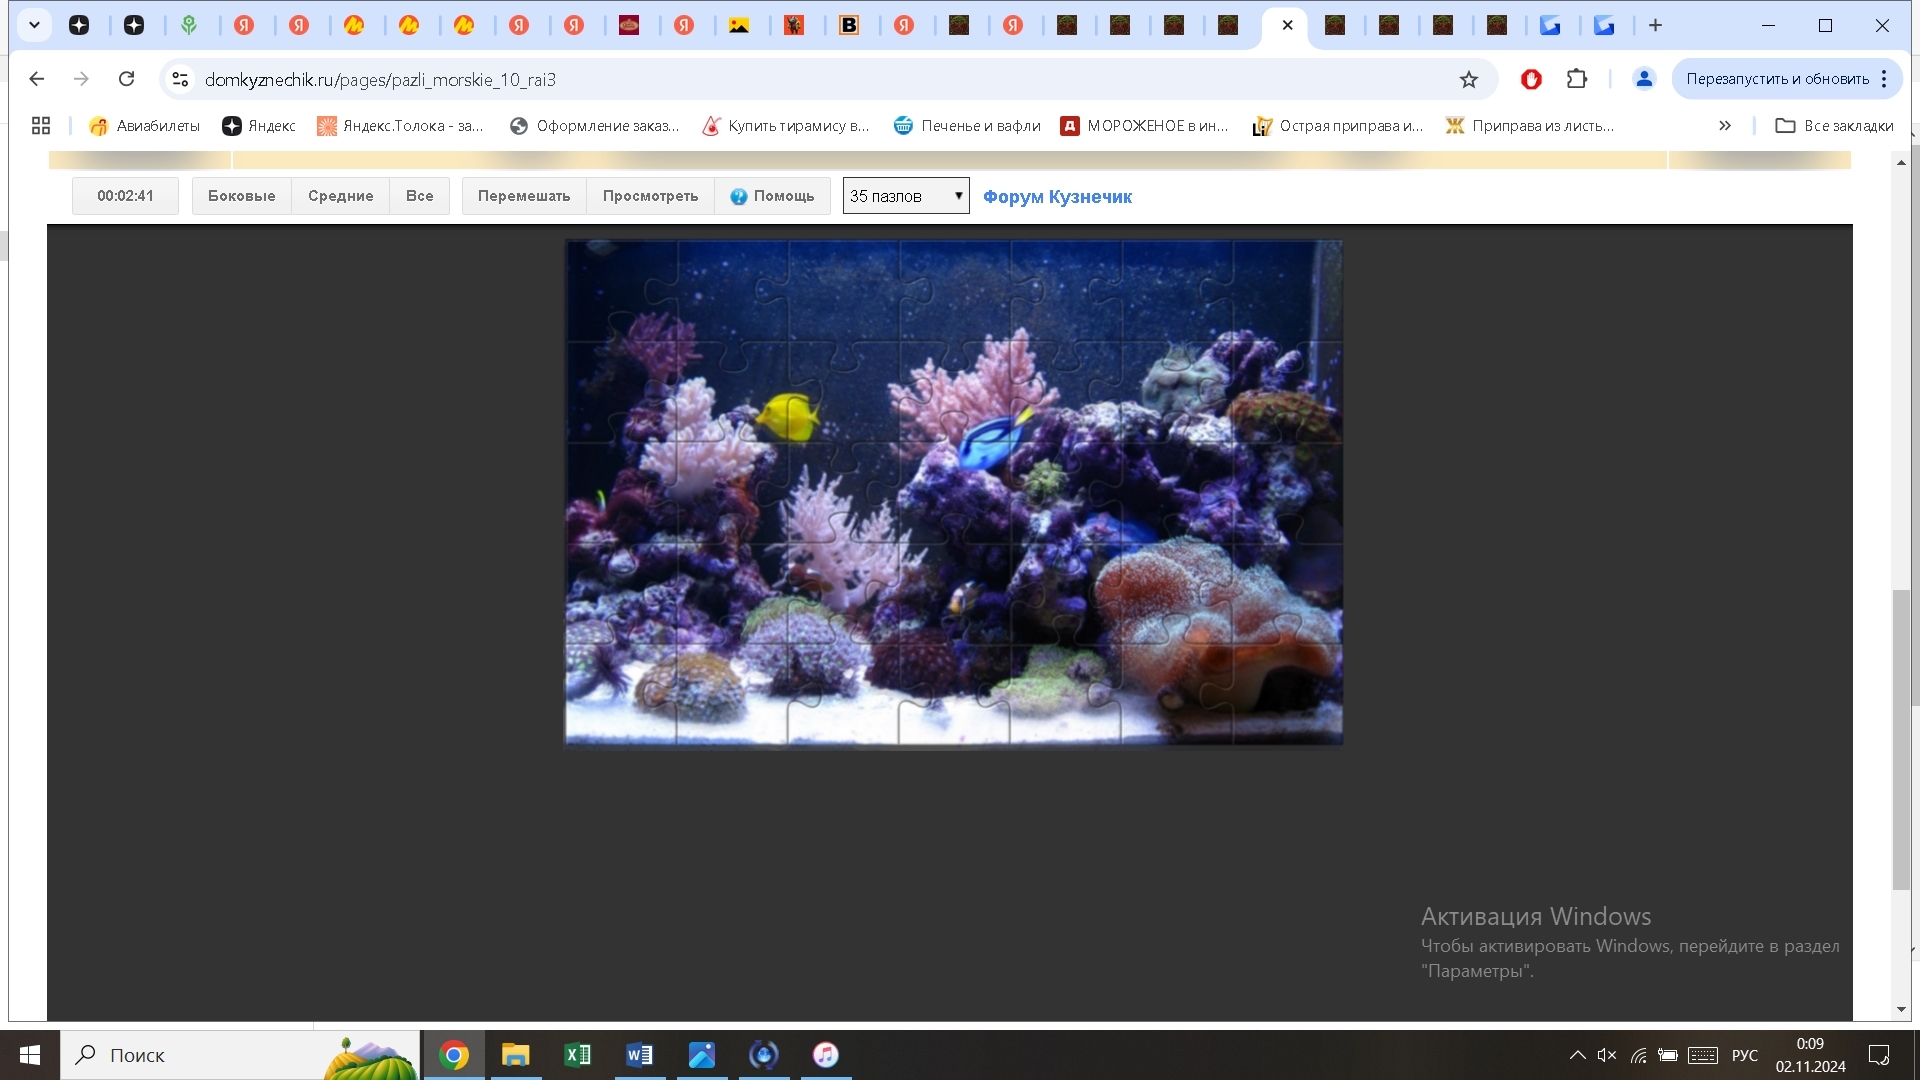The height and width of the screenshot is (1080, 1920).
Task: Bookmark this page with the star
Action: (1468, 79)
